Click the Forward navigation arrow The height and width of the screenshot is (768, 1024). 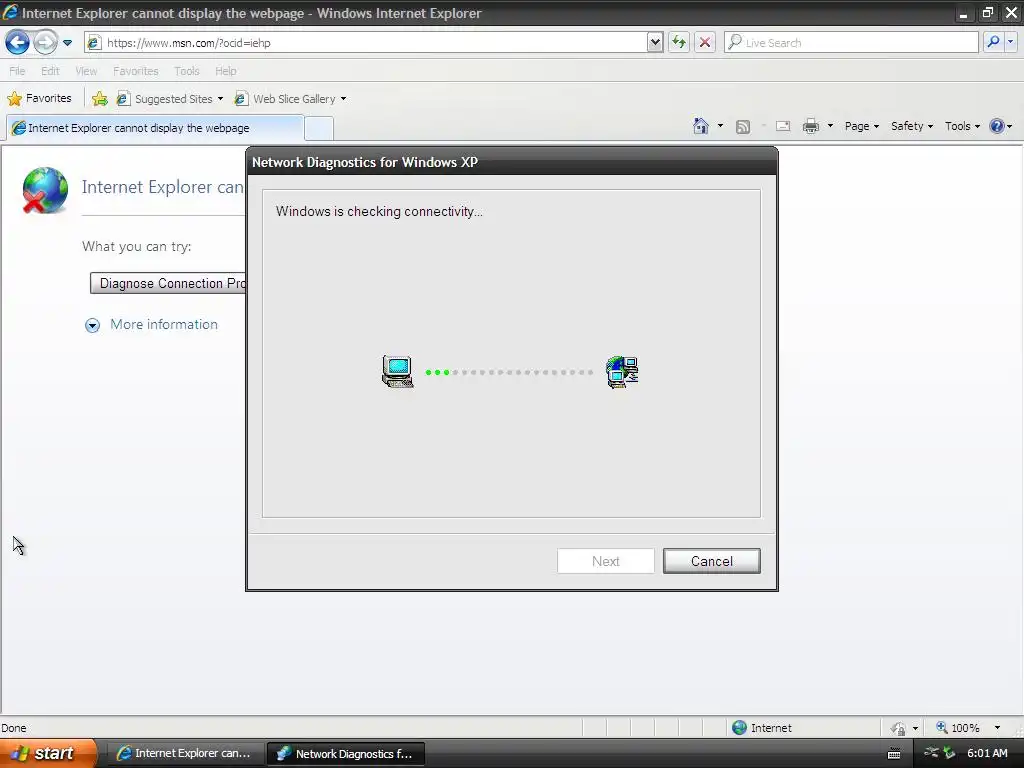tap(45, 43)
